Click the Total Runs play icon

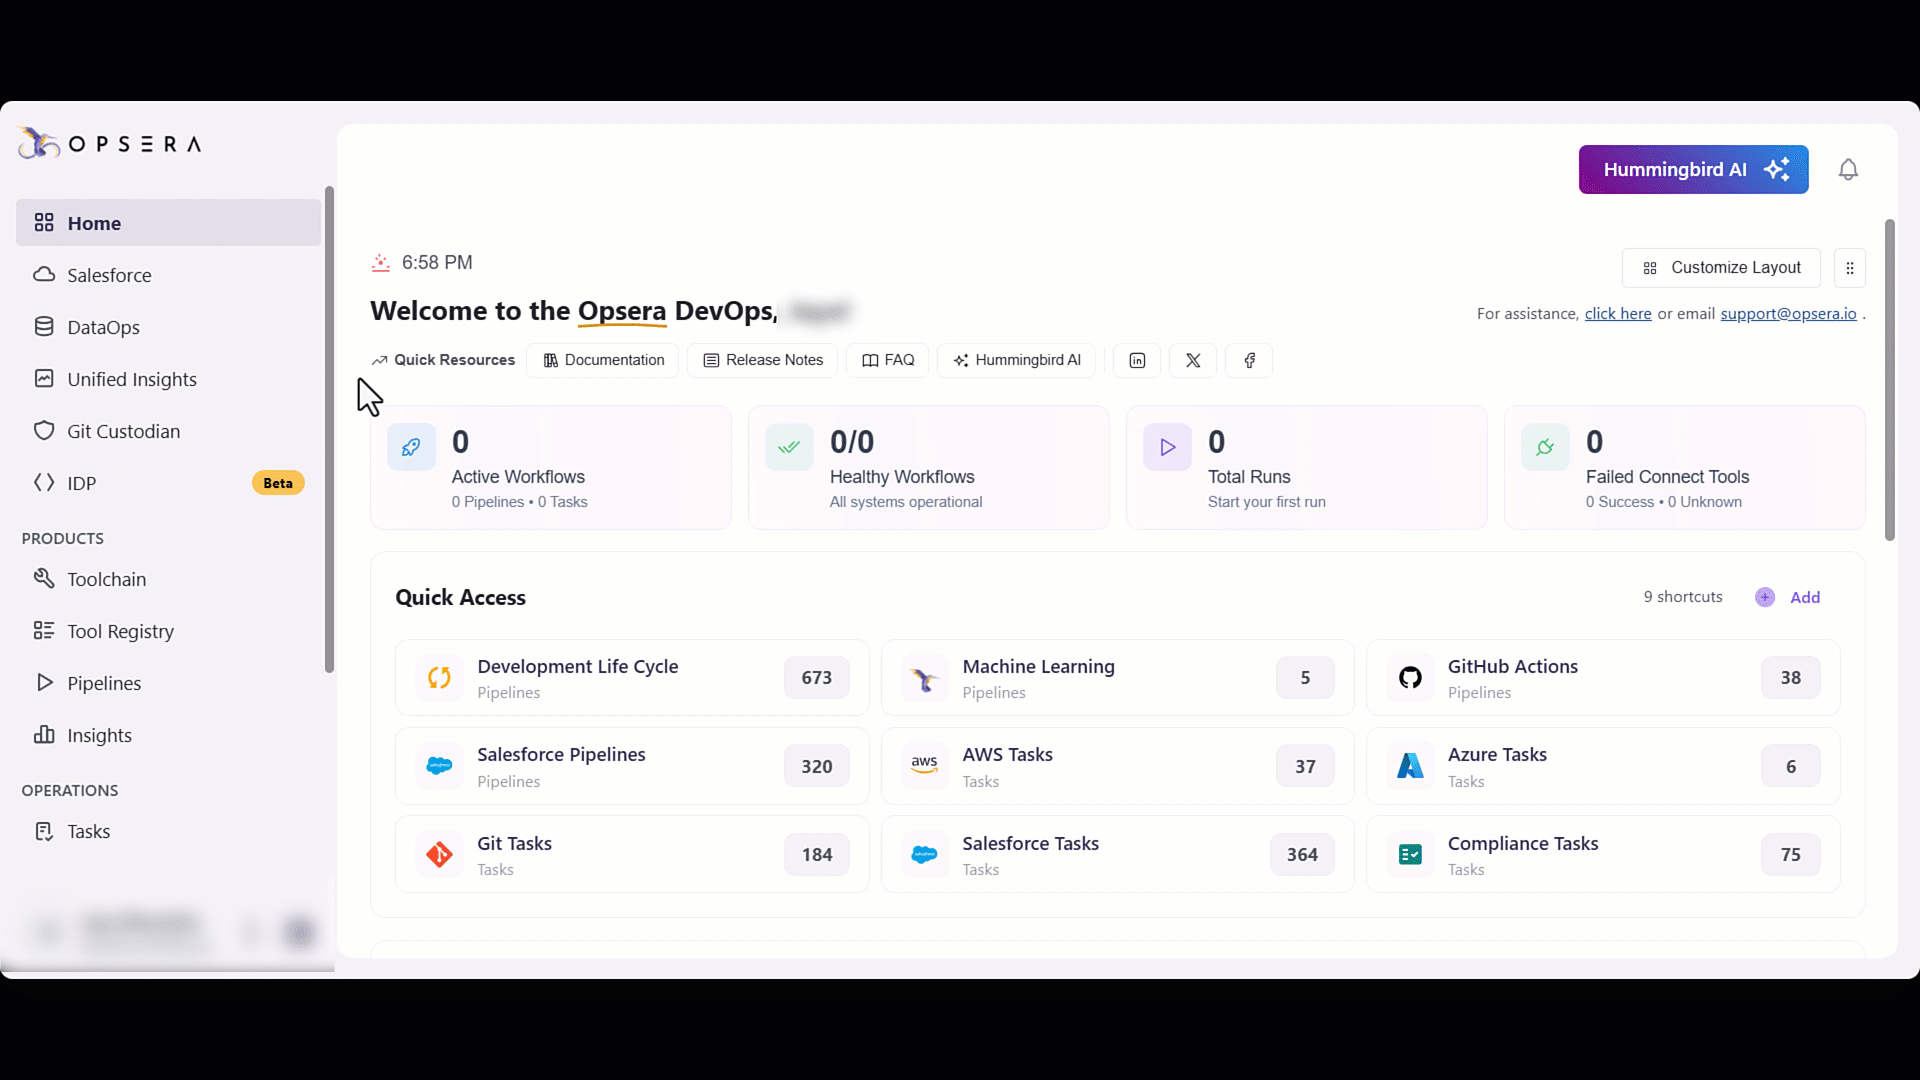pos(1167,447)
